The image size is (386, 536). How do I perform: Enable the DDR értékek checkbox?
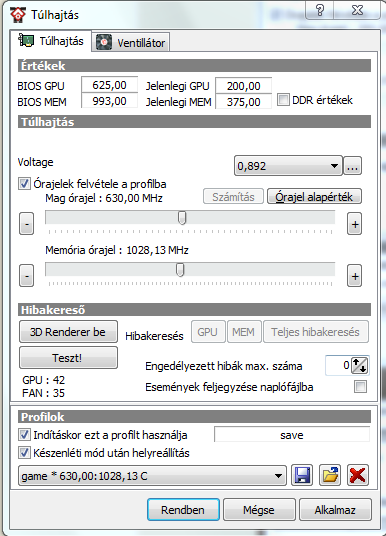[x=283, y=100]
